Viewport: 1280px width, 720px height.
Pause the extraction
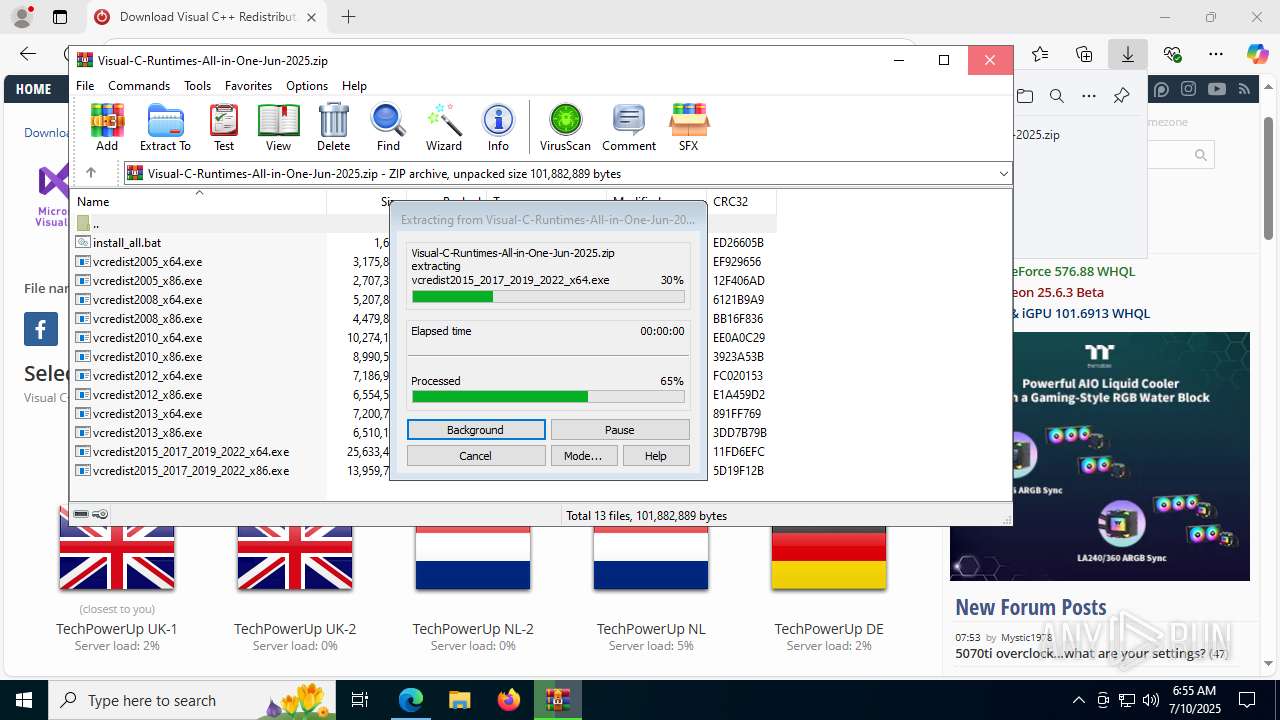pos(620,430)
